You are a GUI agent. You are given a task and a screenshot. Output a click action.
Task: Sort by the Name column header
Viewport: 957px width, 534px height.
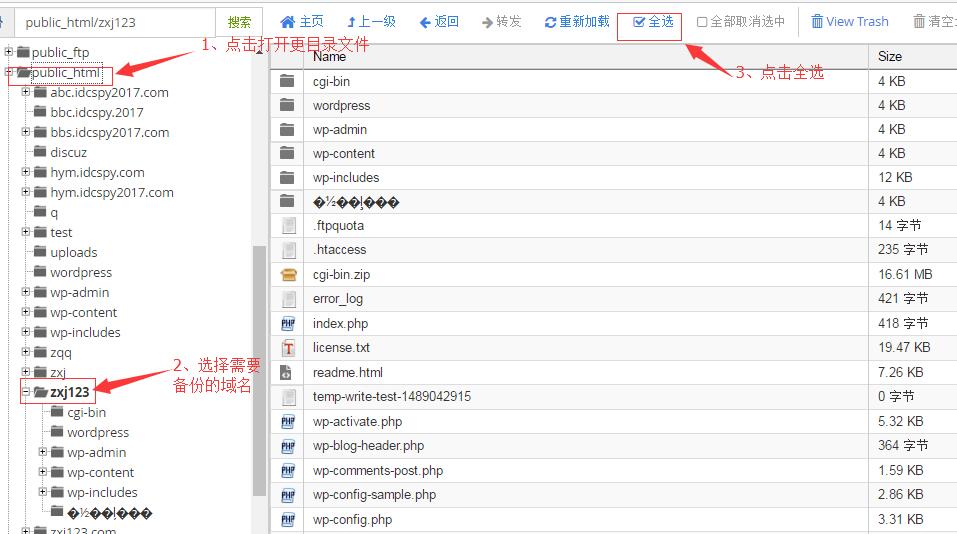(x=330, y=57)
